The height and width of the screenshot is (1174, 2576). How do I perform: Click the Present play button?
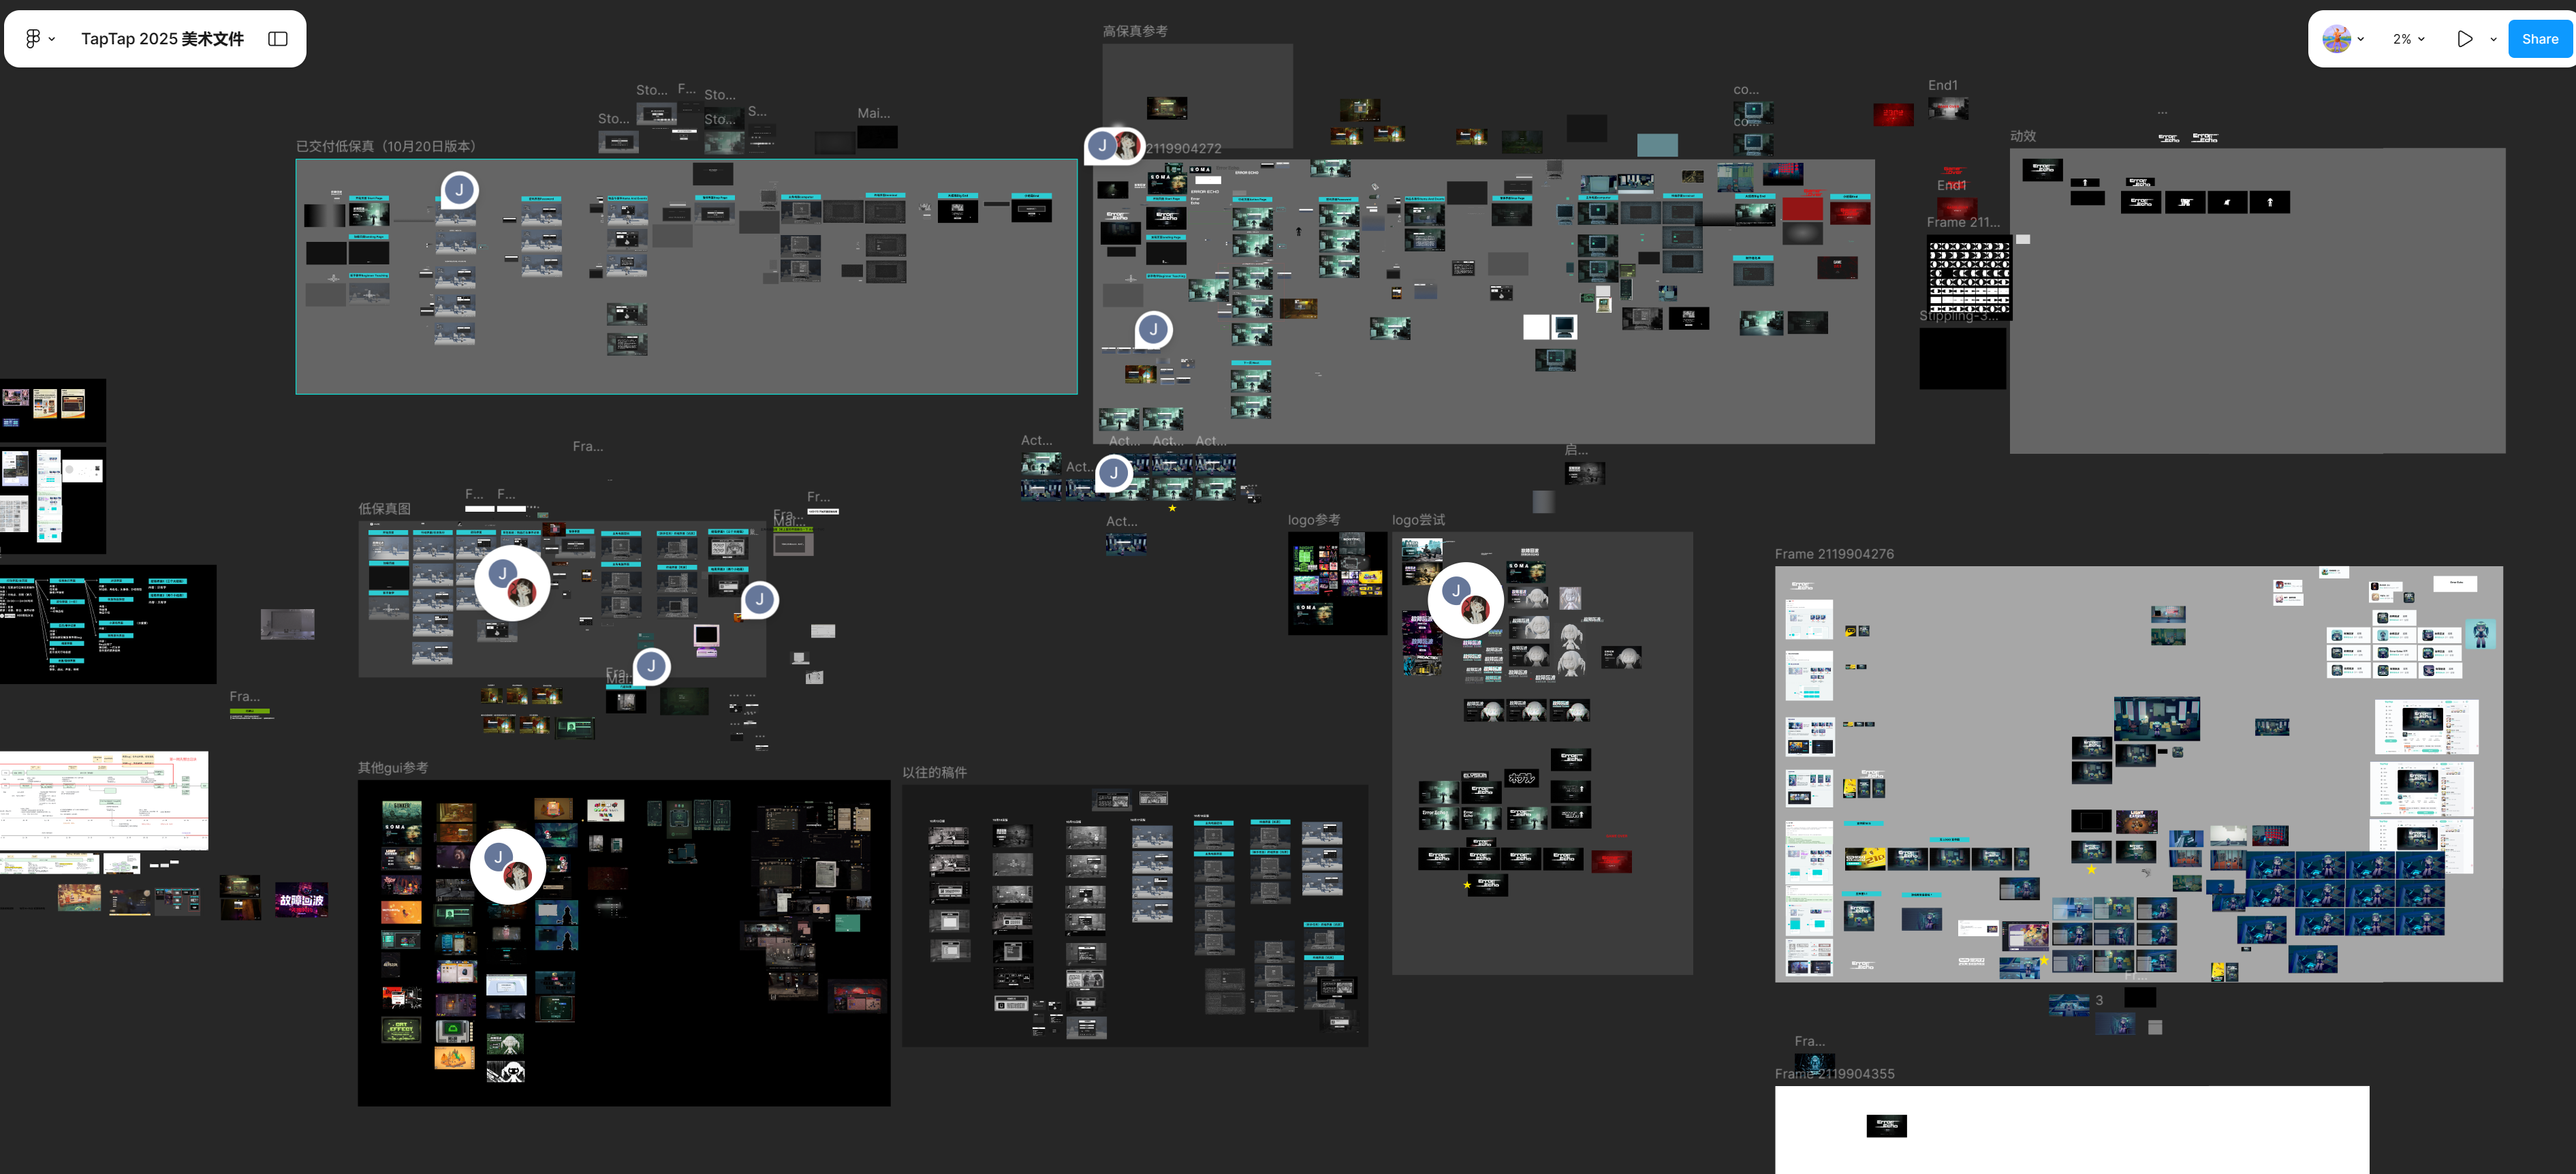click(2464, 39)
